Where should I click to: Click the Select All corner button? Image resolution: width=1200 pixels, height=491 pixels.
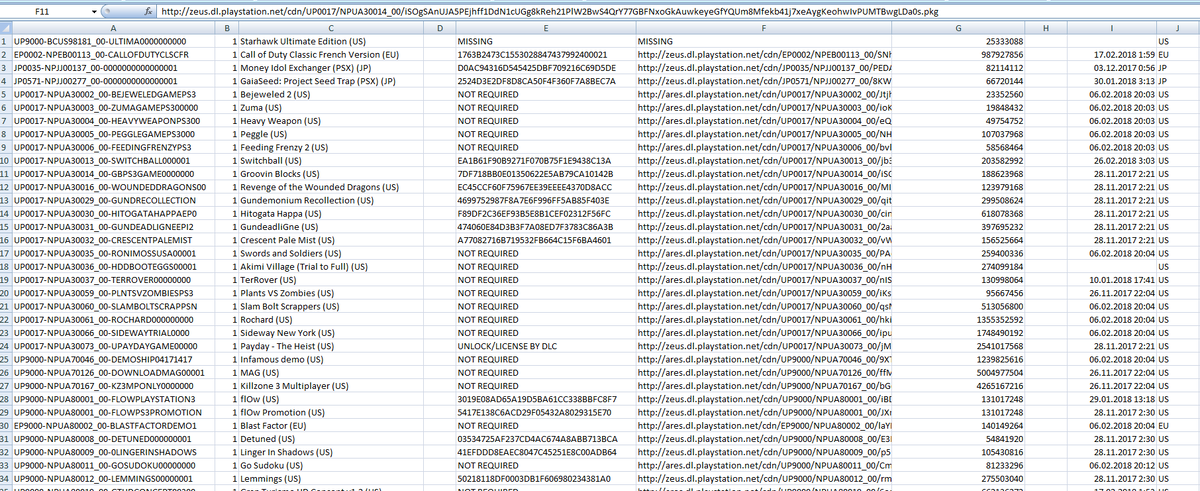[x=6, y=29]
